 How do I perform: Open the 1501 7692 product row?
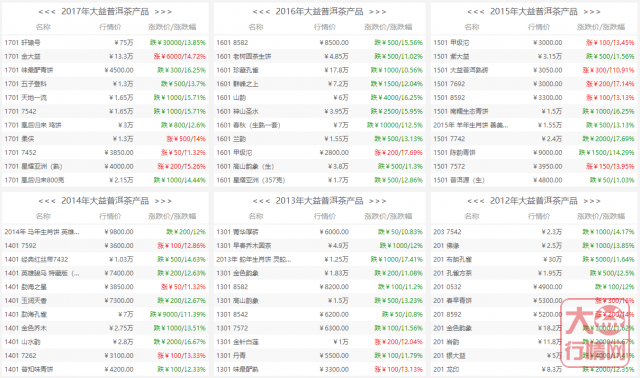(x=533, y=84)
